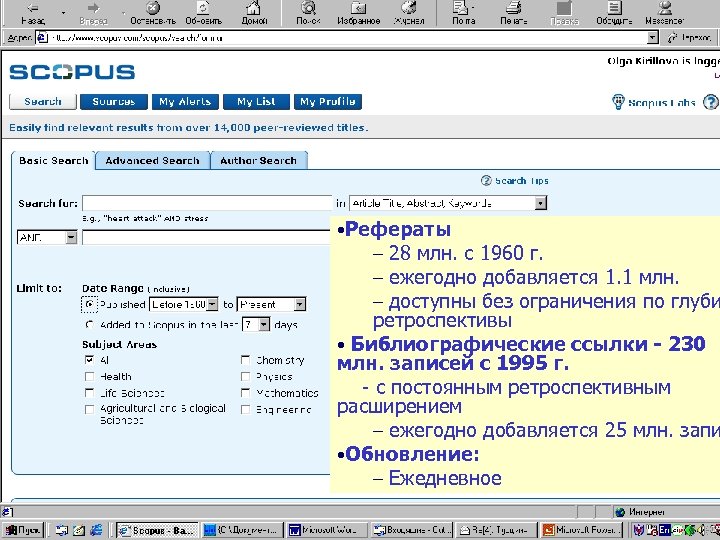Screen dimensions: 720x540
Task: Refresh the page with Обновить
Action: pos(203,13)
